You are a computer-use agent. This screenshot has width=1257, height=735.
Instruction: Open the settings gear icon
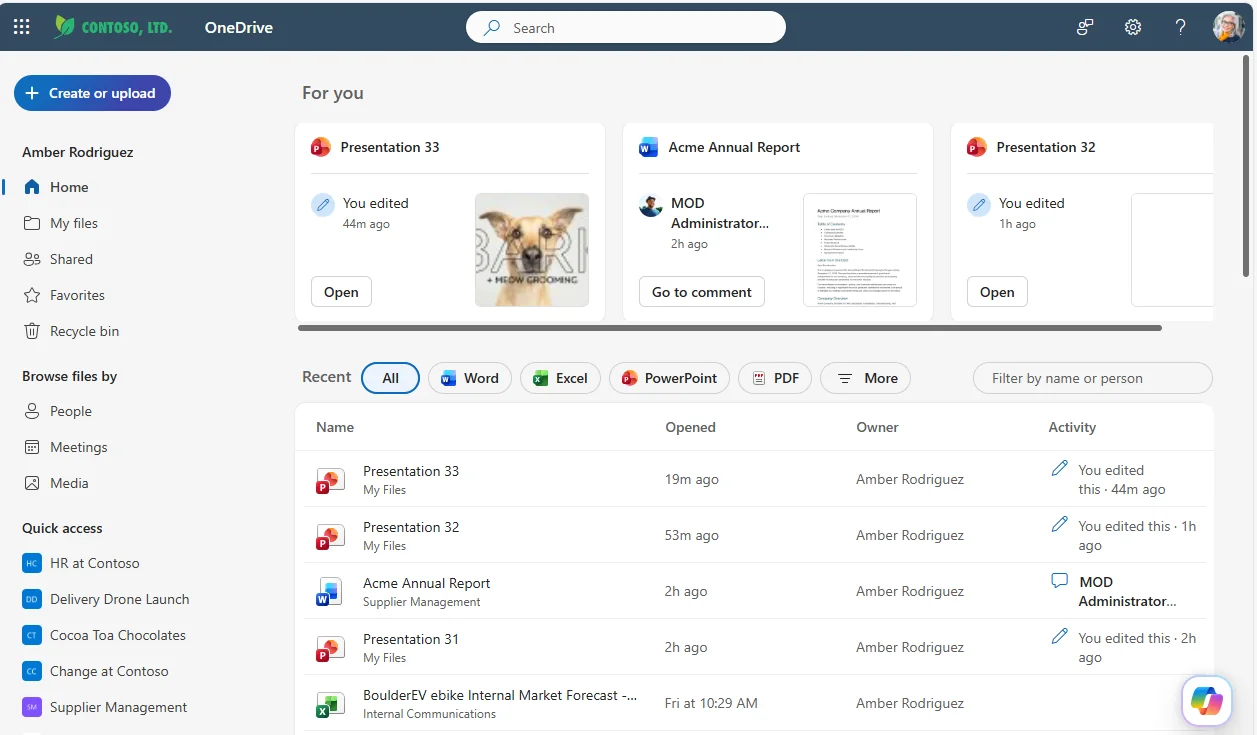coord(1133,28)
